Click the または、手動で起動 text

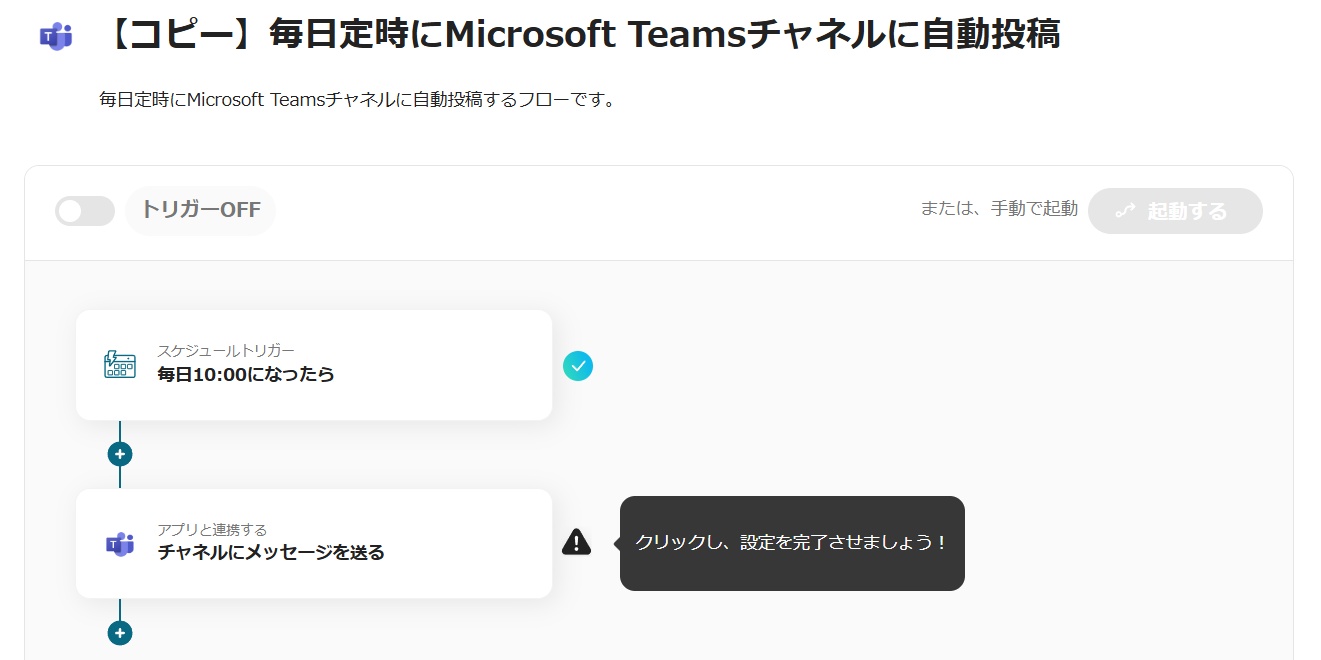pyautogui.click(x=999, y=209)
